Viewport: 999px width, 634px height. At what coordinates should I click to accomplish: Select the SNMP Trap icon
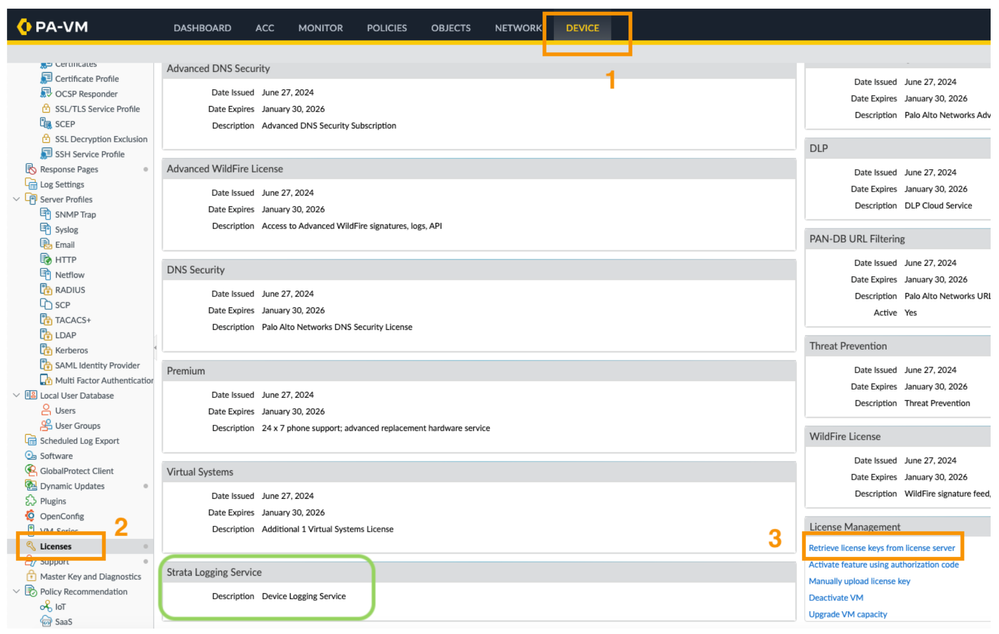pos(46,214)
